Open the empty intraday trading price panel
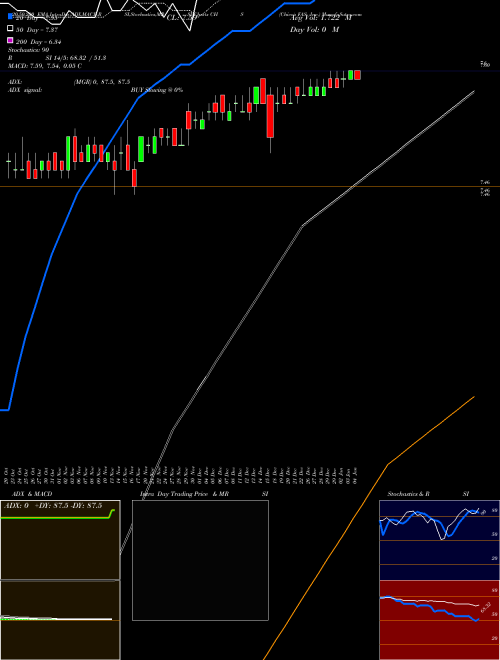The height and width of the screenshot is (660, 500). click(200, 560)
